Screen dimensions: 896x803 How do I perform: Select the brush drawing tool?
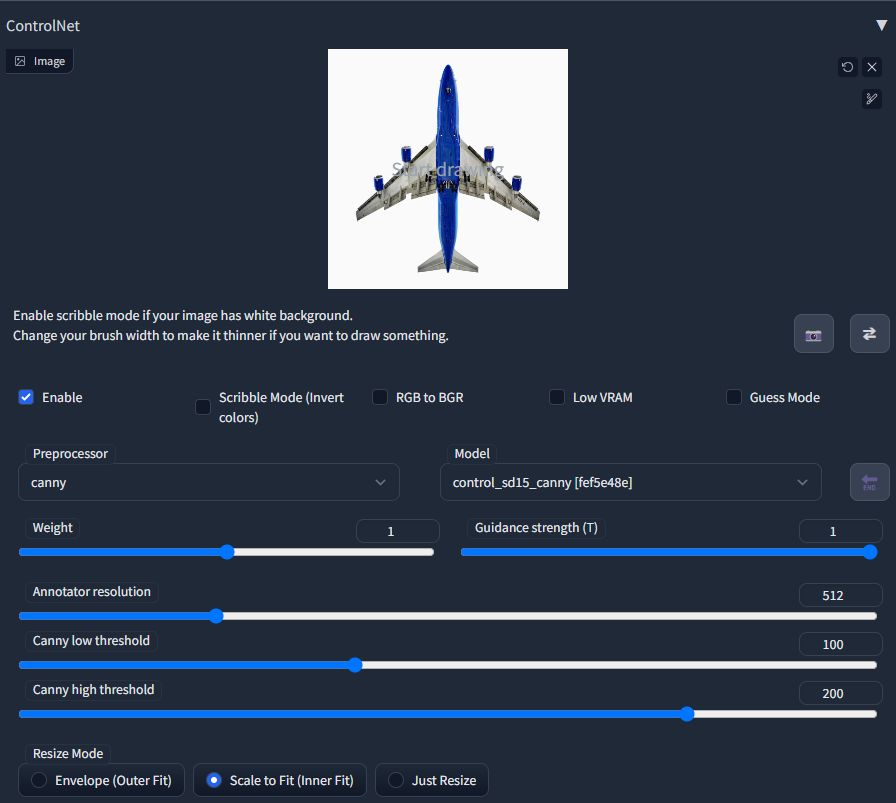871,98
